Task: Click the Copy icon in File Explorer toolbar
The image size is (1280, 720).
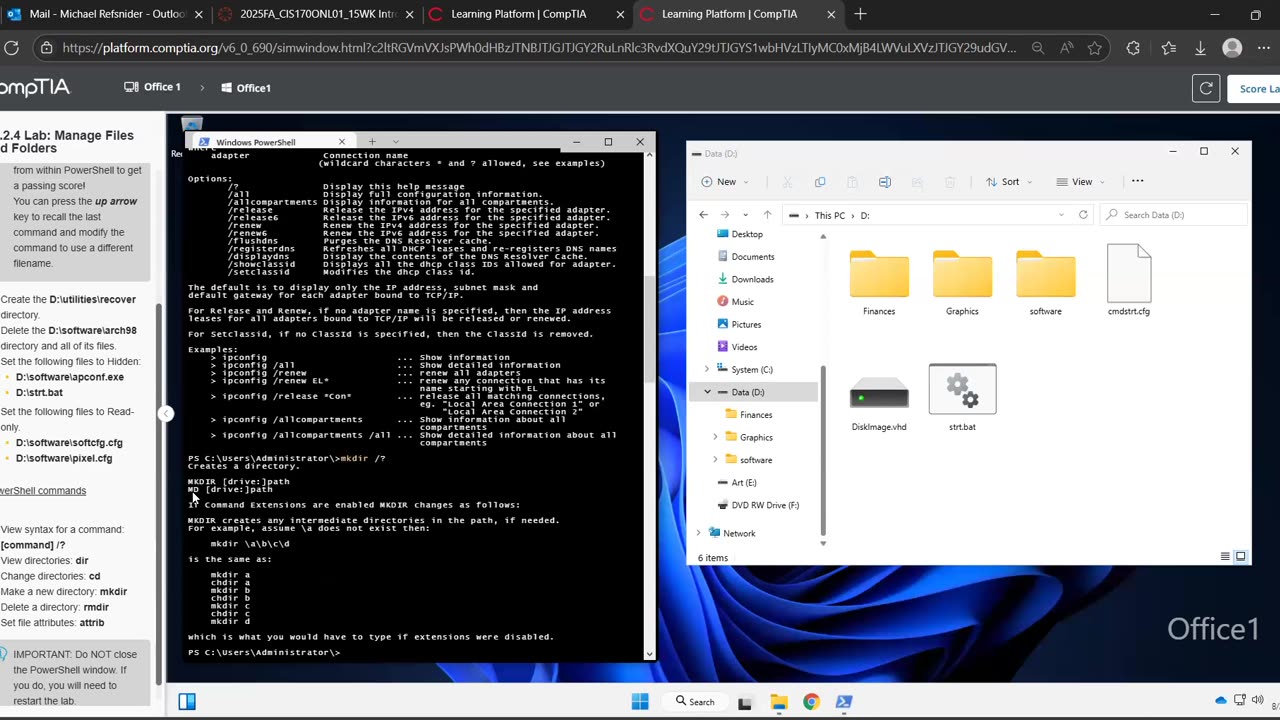Action: pyautogui.click(x=820, y=182)
